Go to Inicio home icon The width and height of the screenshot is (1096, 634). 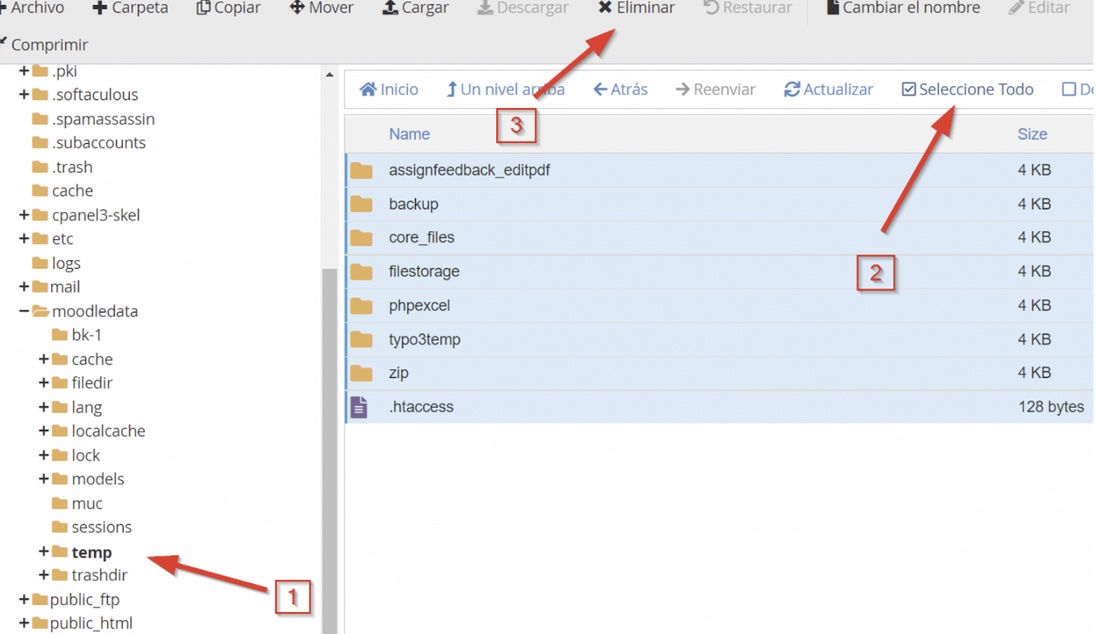tap(368, 89)
